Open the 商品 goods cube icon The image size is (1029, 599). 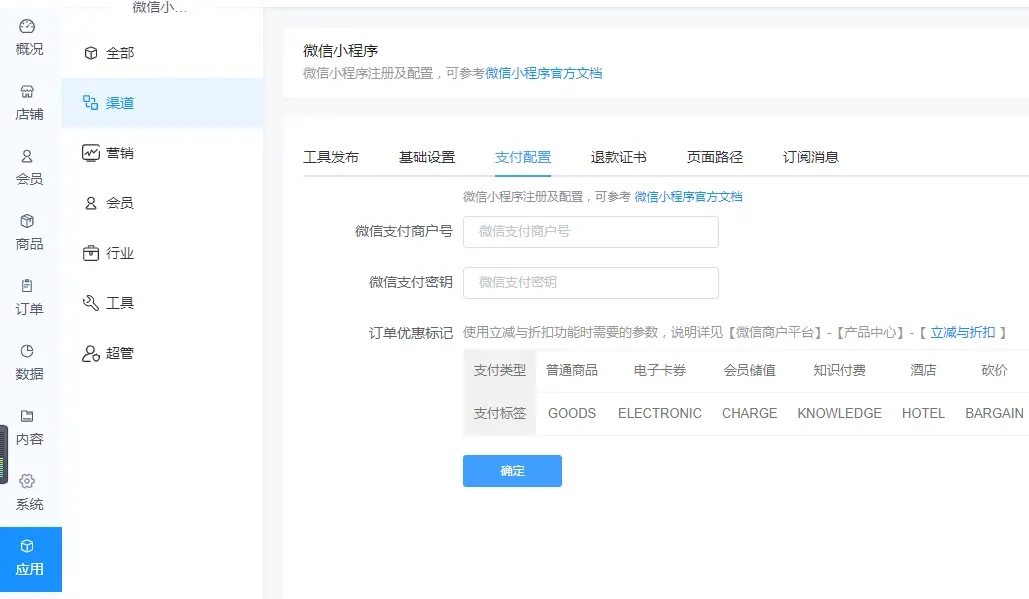click(27, 221)
